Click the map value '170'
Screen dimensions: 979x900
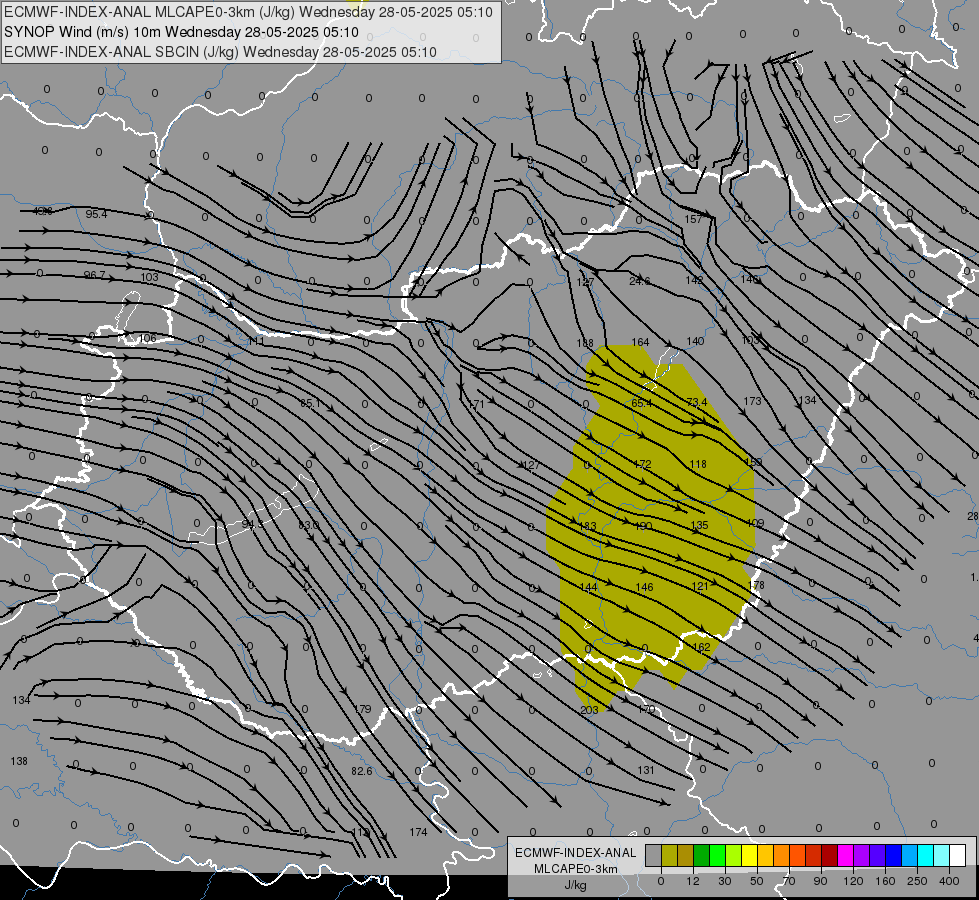pyautogui.click(x=646, y=710)
